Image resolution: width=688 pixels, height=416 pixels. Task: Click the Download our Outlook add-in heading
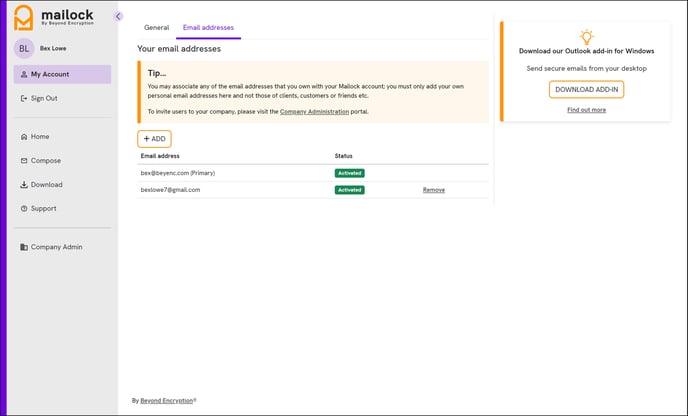pos(587,51)
